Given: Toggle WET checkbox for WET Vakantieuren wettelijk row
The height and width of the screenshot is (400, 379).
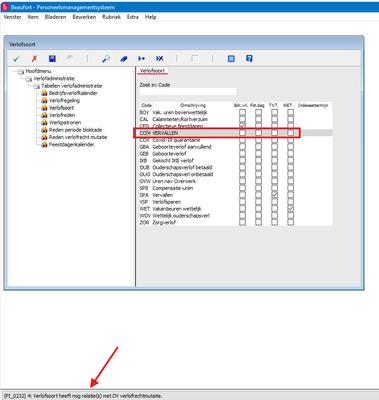Looking at the screenshot, I should [x=291, y=209].
